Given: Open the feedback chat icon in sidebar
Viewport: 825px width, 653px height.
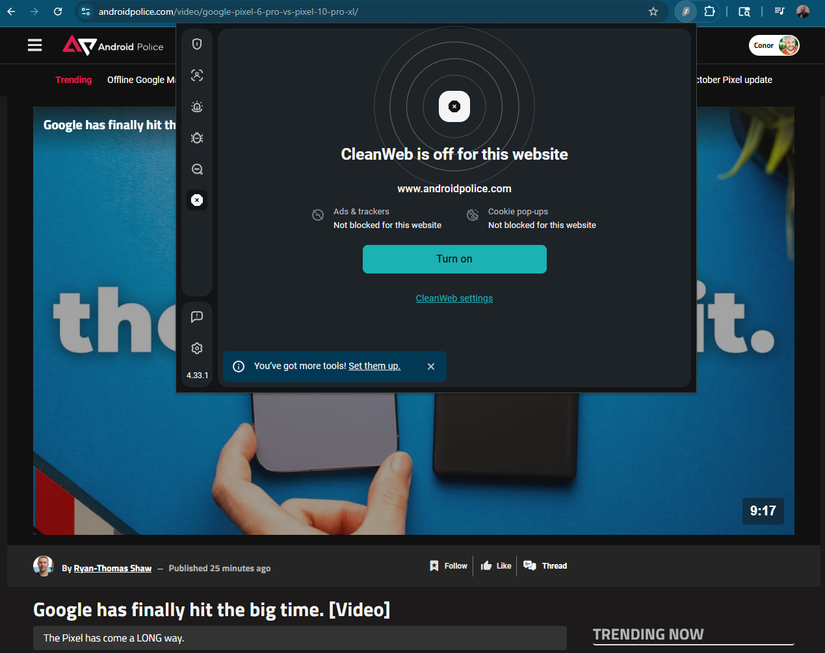Looking at the screenshot, I should tap(197, 317).
